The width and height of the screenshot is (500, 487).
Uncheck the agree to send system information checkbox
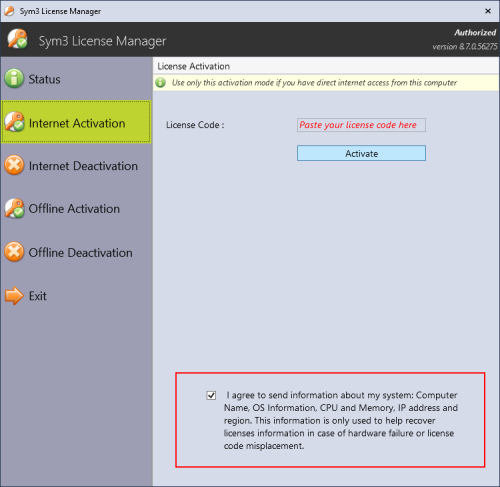[x=211, y=395]
